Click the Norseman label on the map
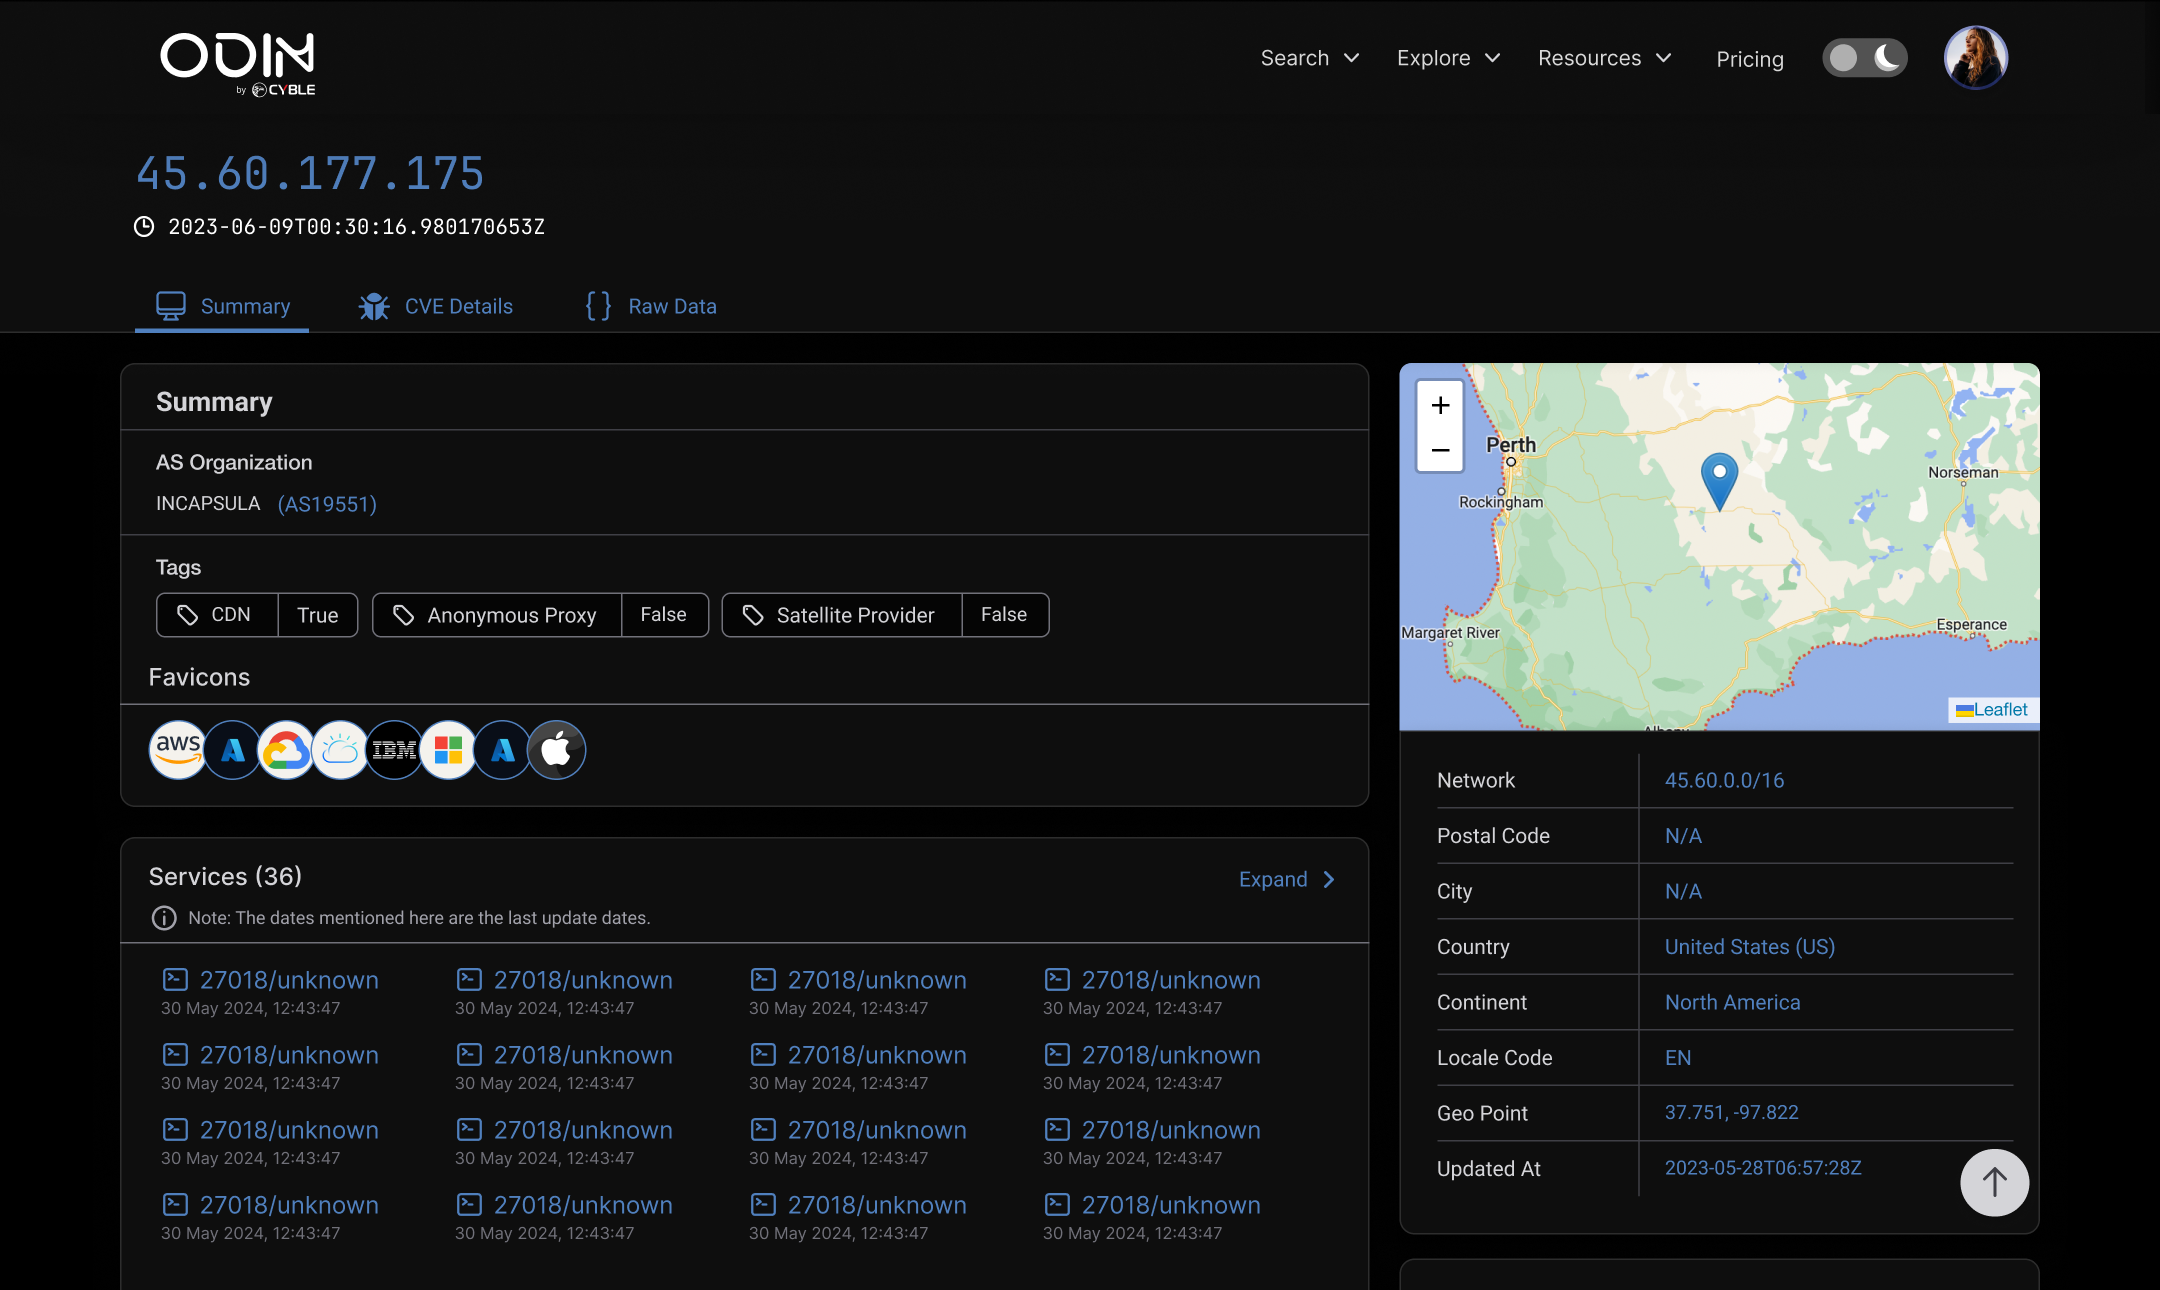Screen dimensions: 2160x1290 pyautogui.click(x=1963, y=472)
